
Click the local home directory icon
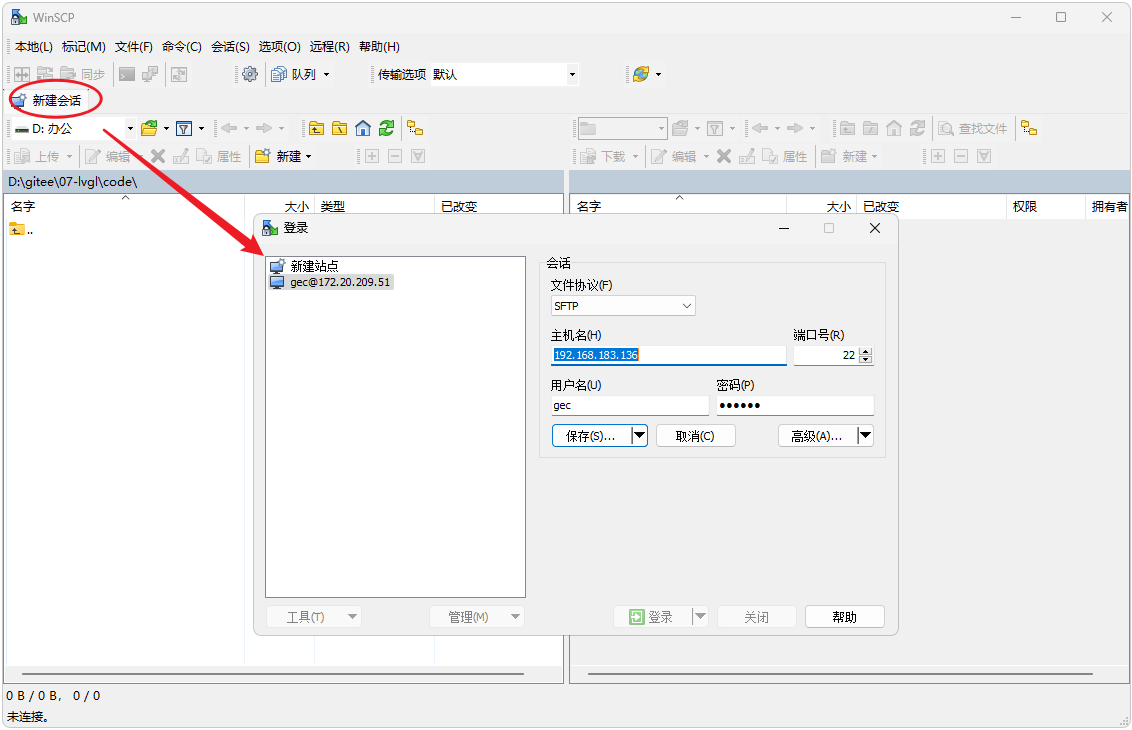[363, 128]
